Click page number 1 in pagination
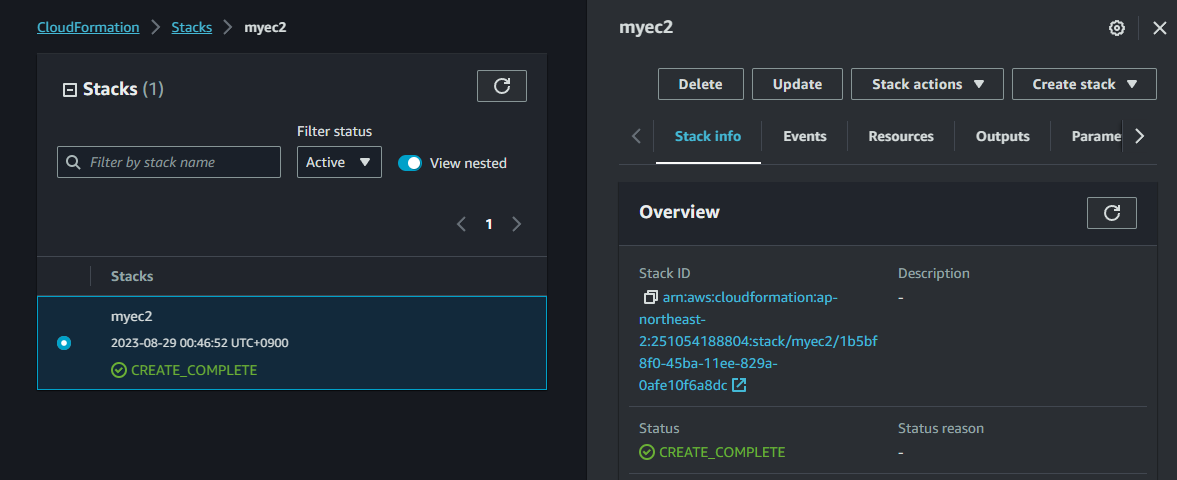Viewport: 1177px width, 480px height. [489, 224]
